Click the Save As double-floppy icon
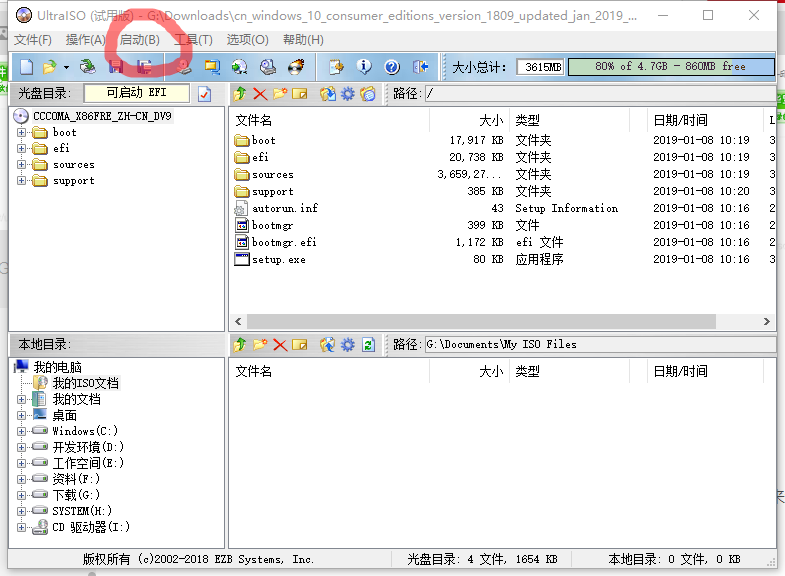785x576 pixels. (x=144, y=67)
